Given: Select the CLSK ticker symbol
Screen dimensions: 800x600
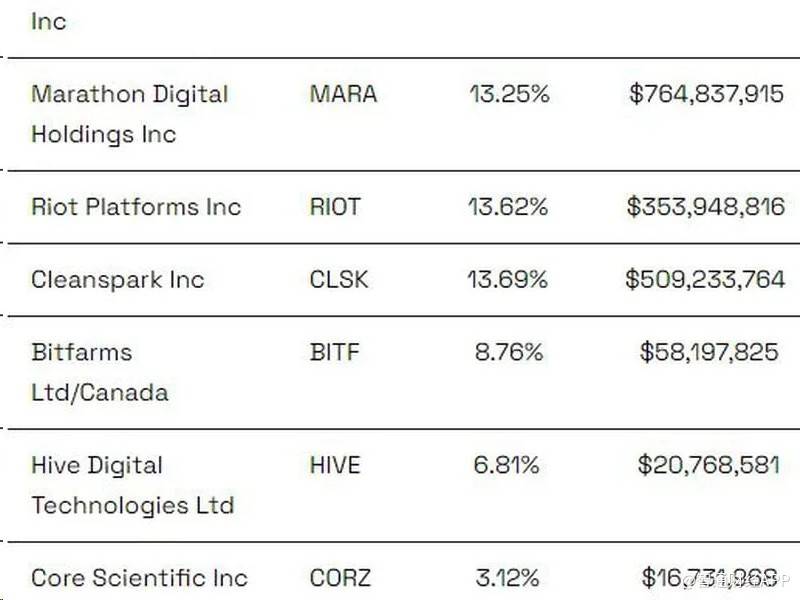Looking at the screenshot, I should point(339,279).
